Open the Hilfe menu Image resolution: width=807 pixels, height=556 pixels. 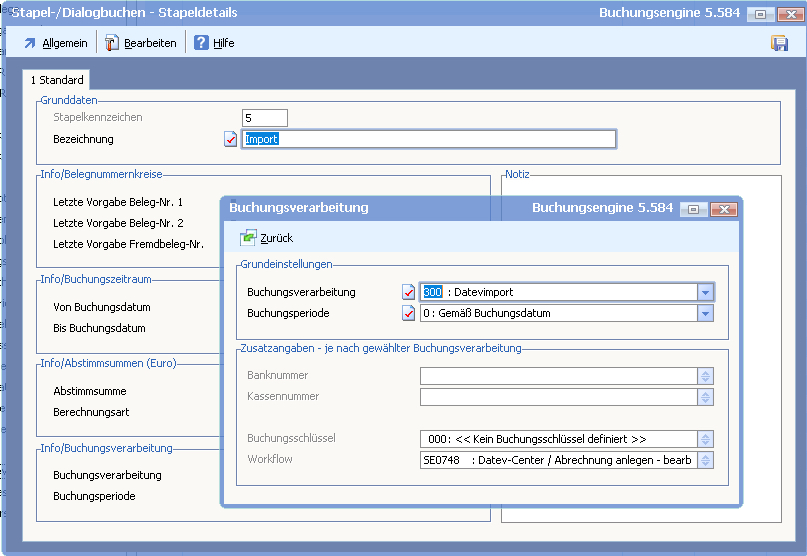[x=223, y=43]
